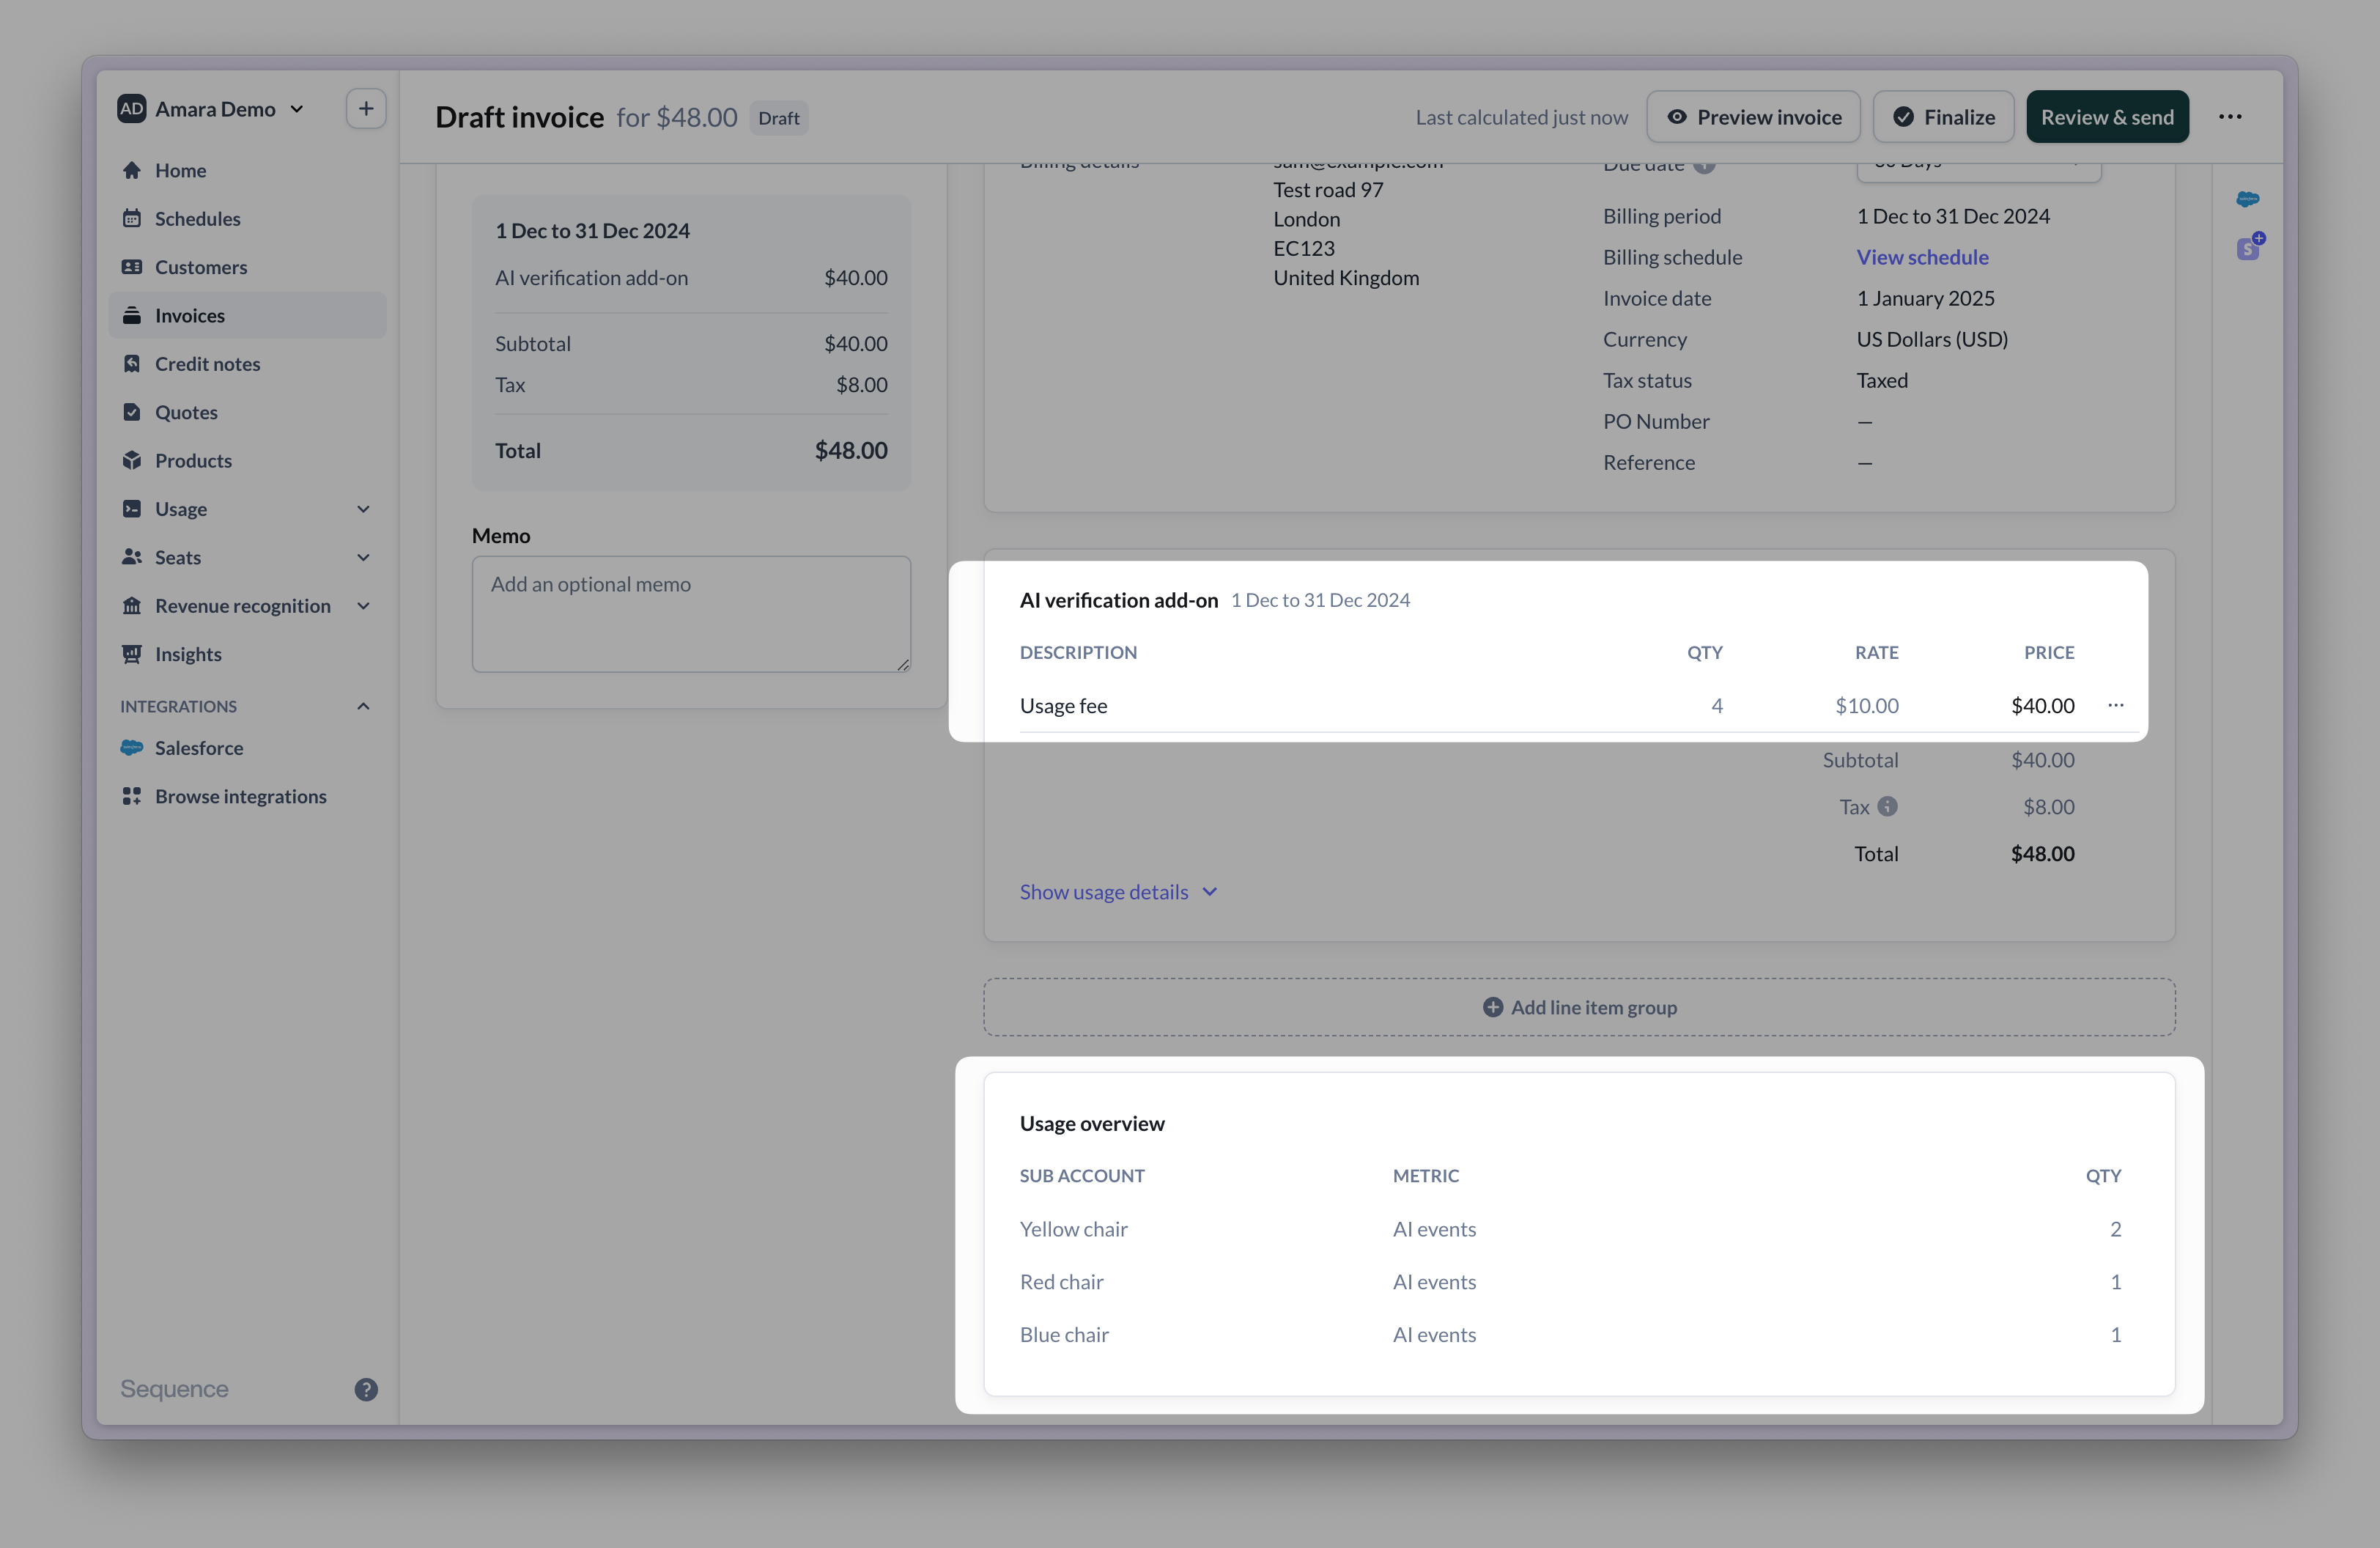The image size is (2380, 1548).
Task: Click the Tax info icon
Action: coord(1887,806)
